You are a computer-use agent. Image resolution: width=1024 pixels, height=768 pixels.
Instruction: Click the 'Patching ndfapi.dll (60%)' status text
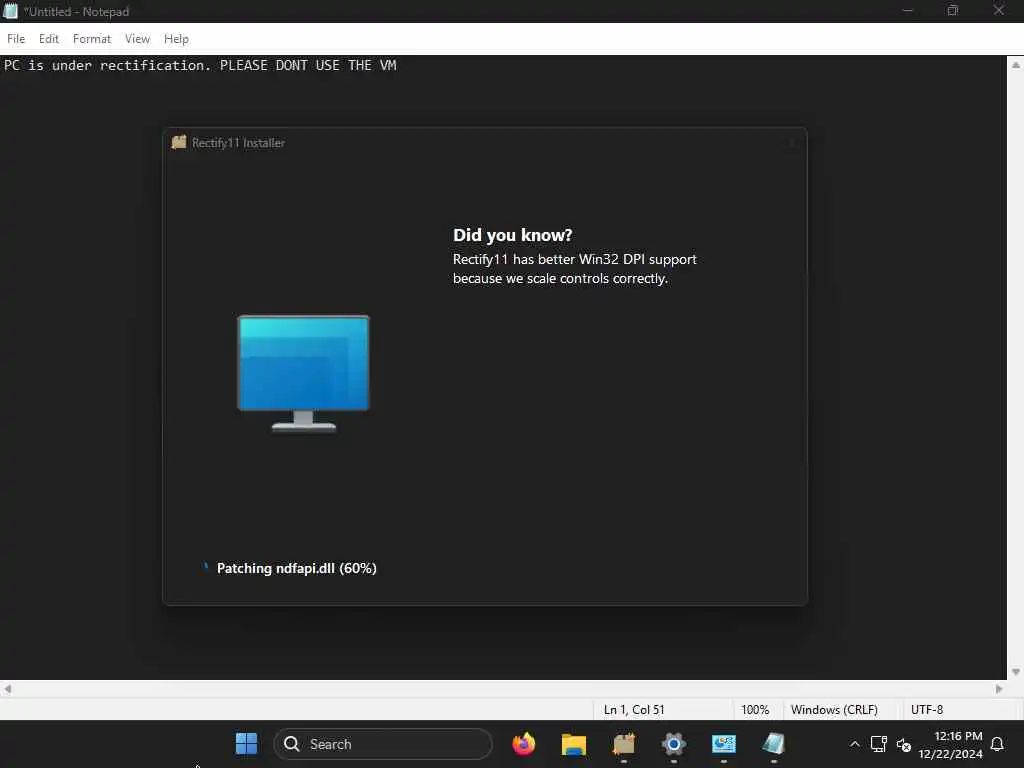[x=296, y=568]
